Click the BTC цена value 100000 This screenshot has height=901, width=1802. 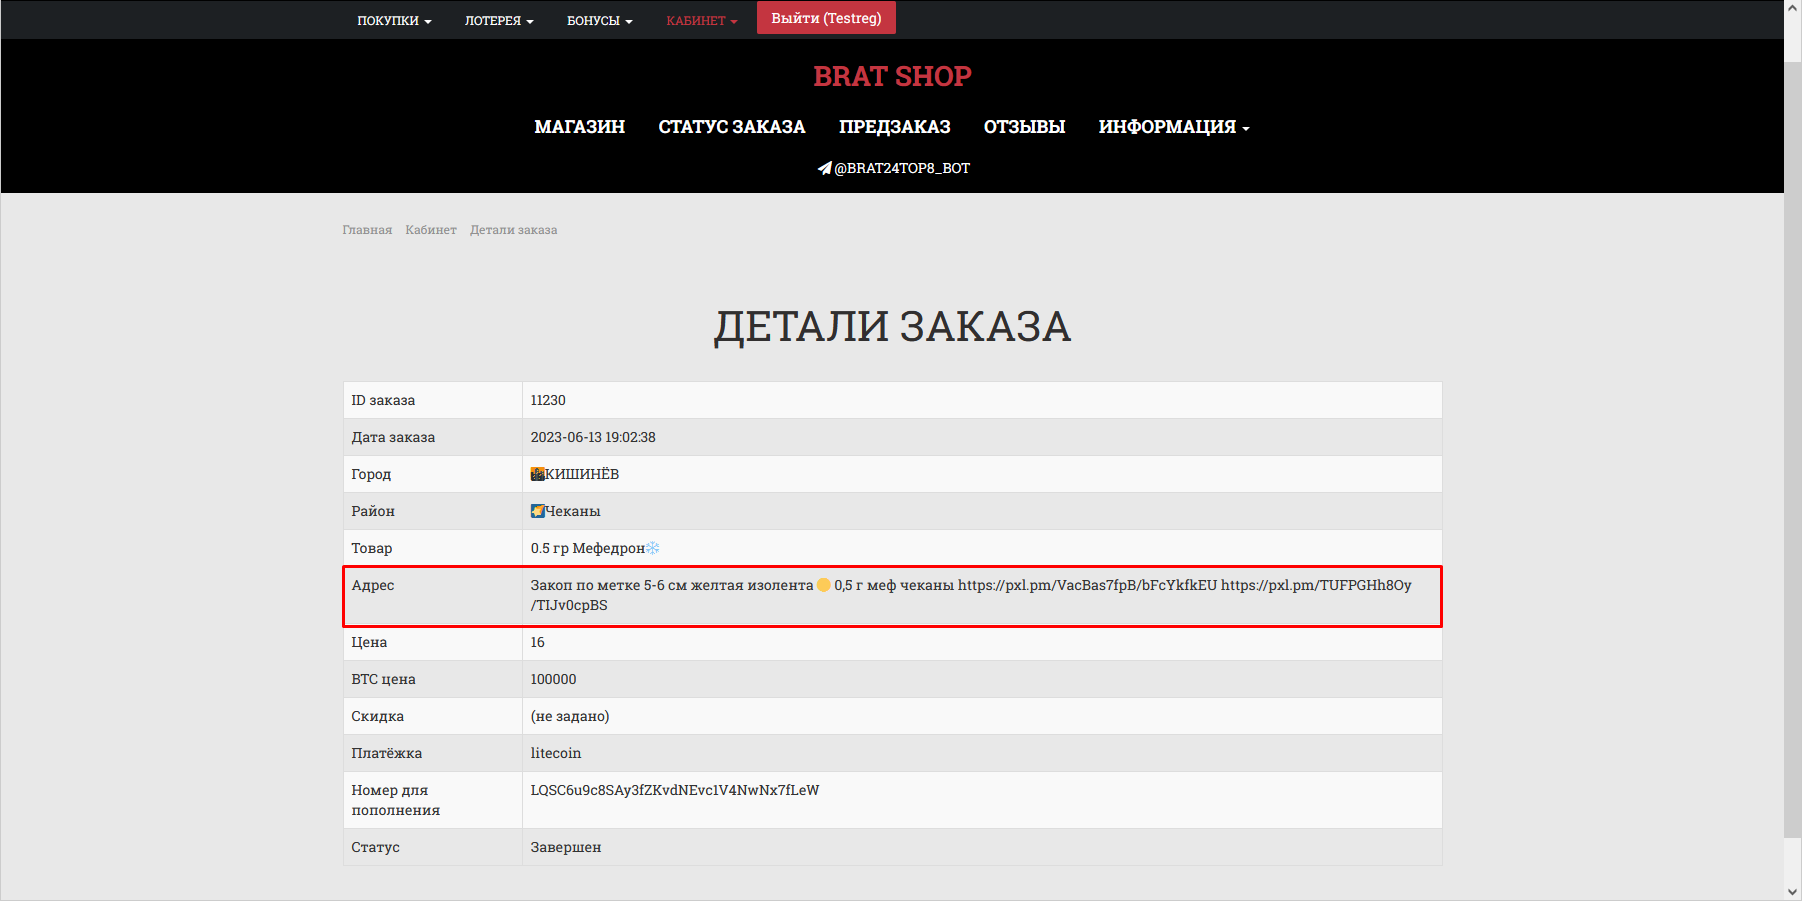553,679
